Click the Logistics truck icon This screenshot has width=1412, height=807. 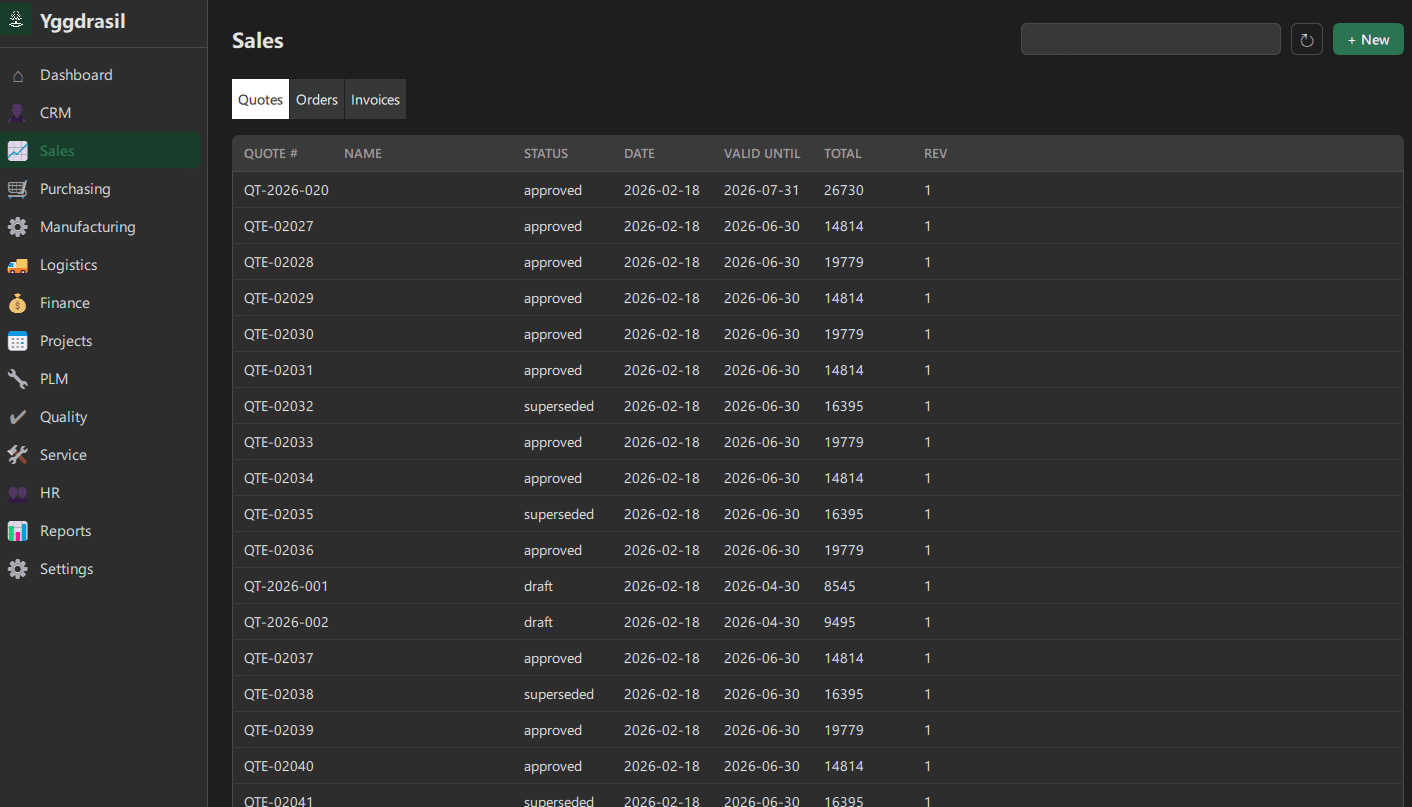17,264
